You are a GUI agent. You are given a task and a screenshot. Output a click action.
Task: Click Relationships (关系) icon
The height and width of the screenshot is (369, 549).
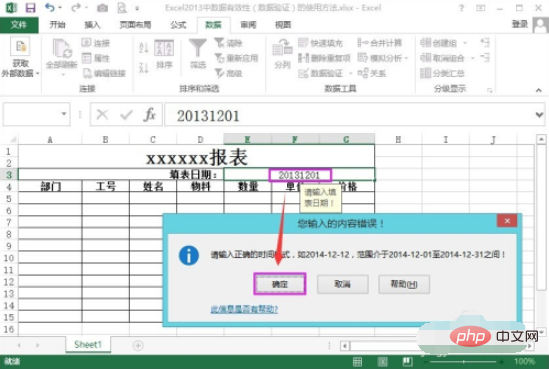pos(363,73)
